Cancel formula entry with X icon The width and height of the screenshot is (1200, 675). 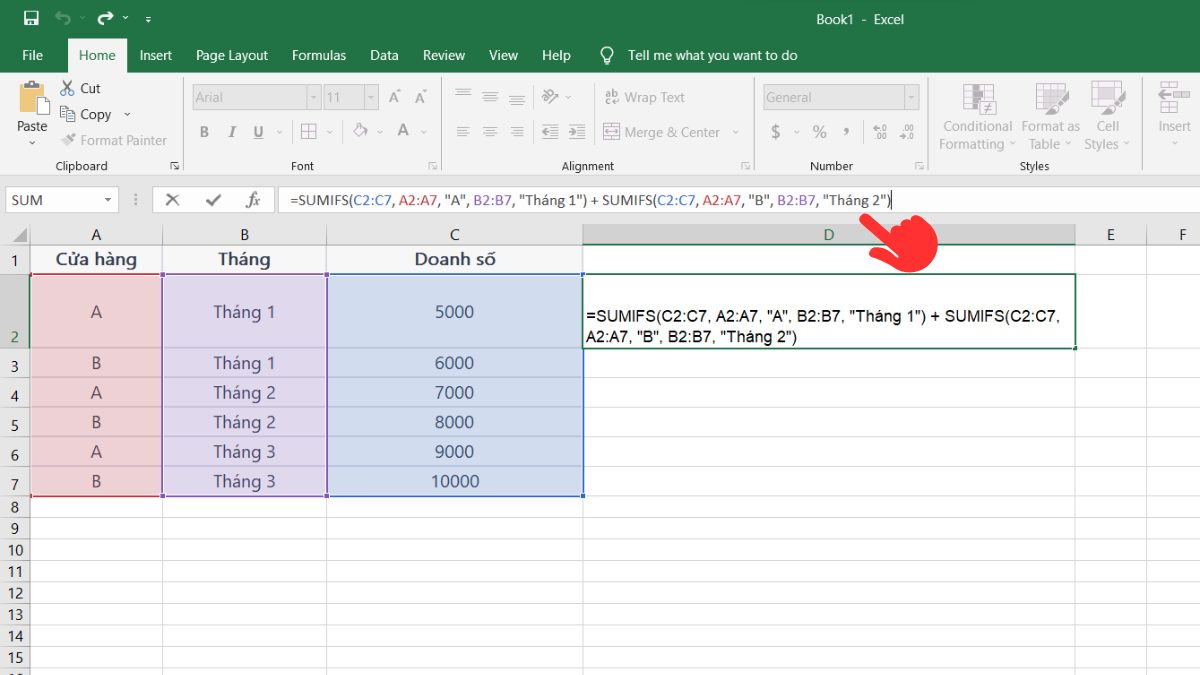pos(172,200)
